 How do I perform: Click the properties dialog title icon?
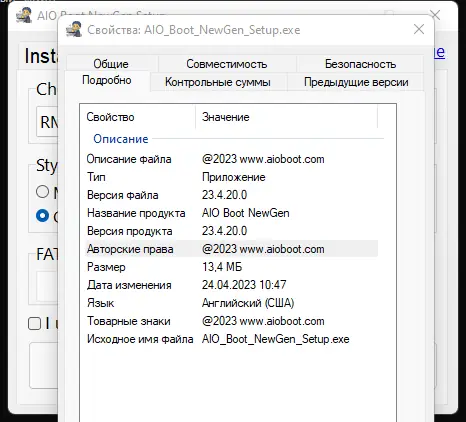point(74,29)
